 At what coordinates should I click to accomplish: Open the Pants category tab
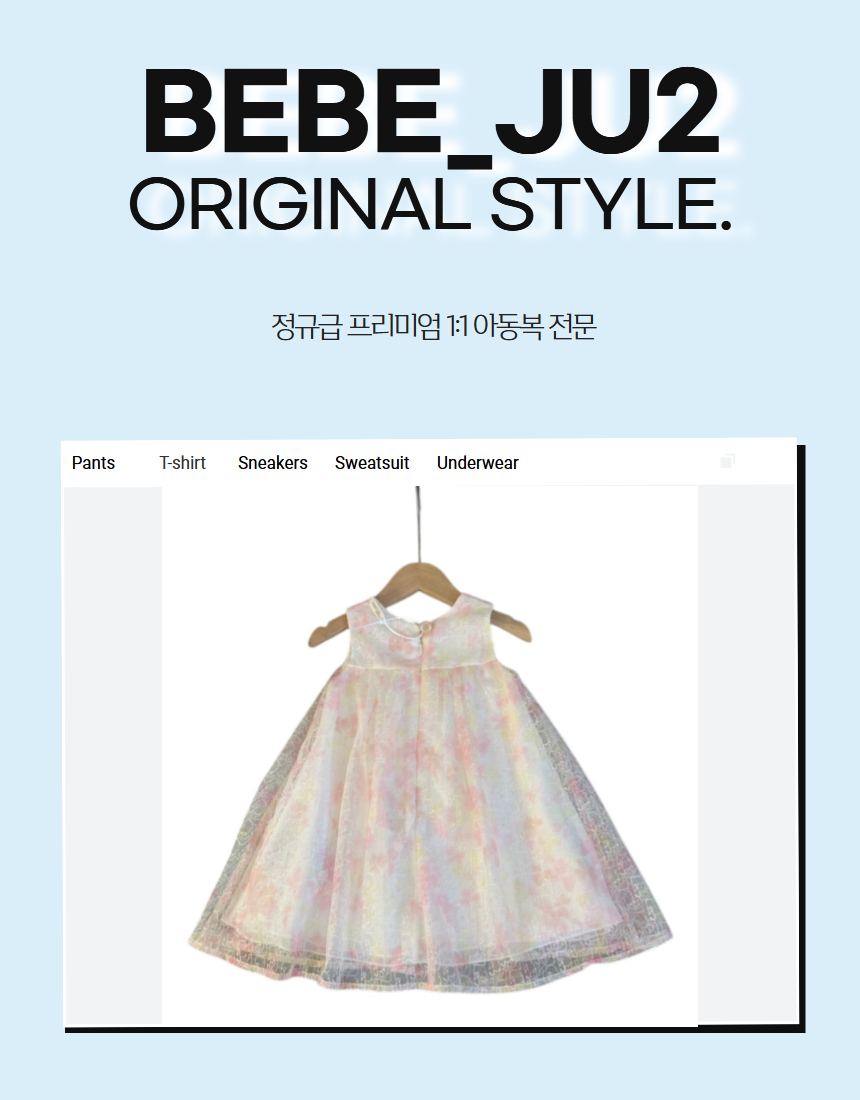(93, 463)
